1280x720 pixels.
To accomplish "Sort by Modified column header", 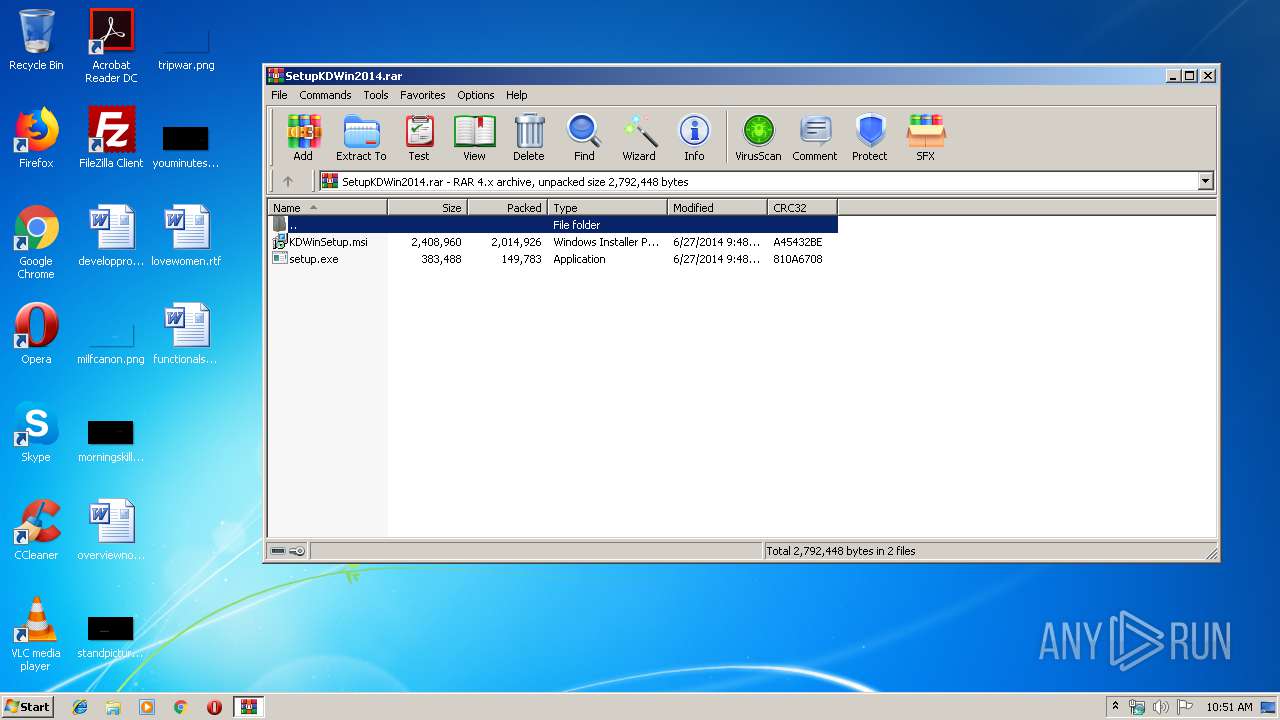I will coord(718,208).
